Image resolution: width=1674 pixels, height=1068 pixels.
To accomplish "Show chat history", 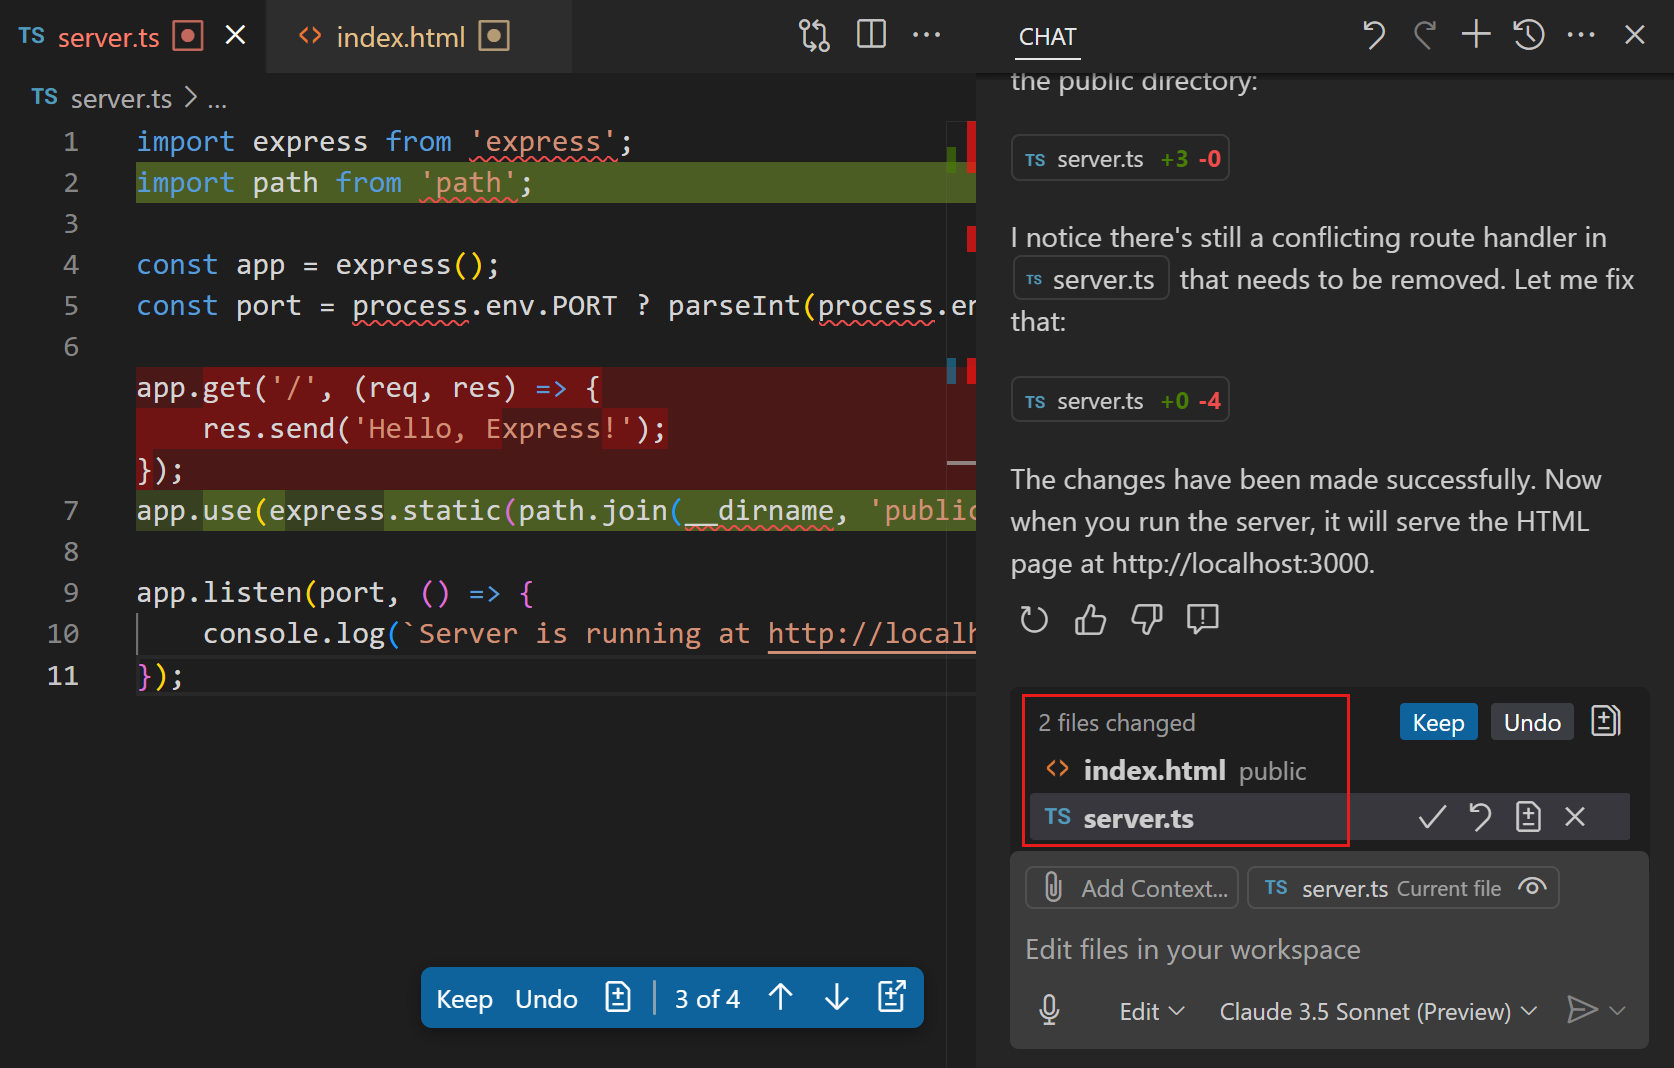I will tap(1528, 34).
